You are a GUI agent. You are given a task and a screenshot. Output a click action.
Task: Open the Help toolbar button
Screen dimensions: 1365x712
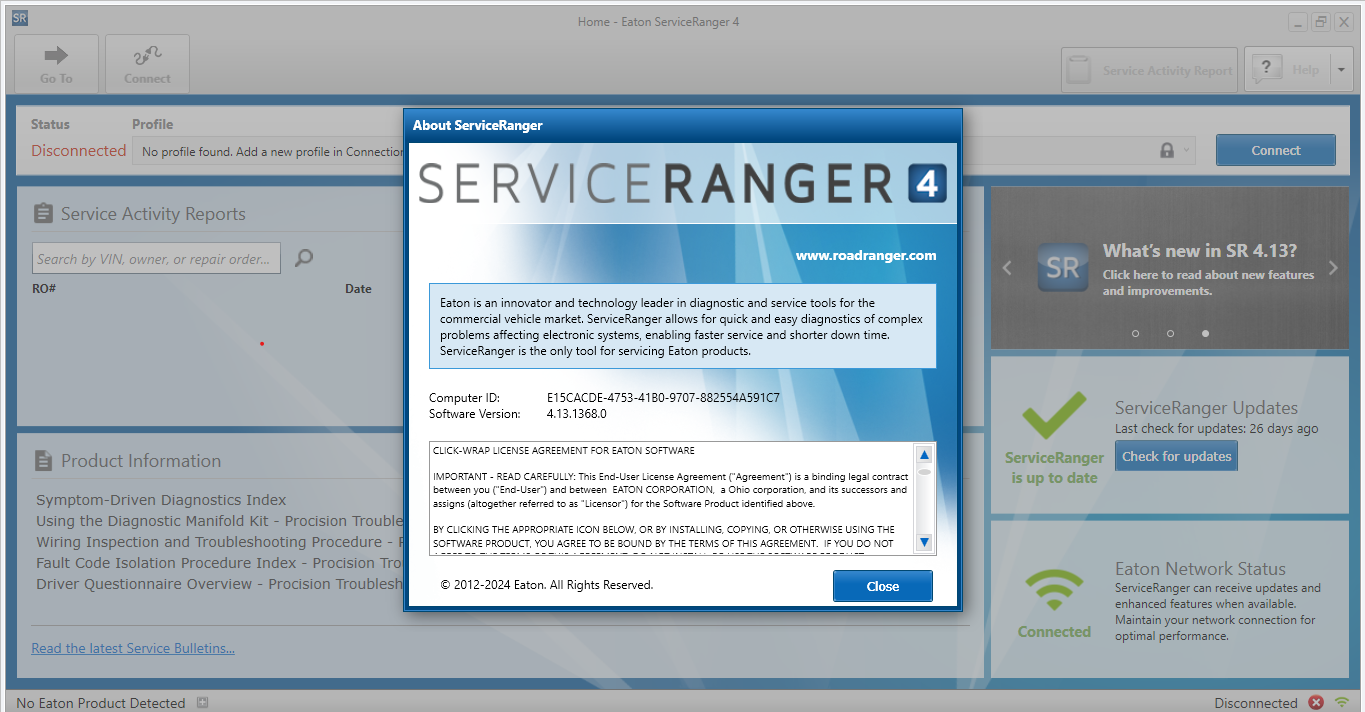[1287, 70]
